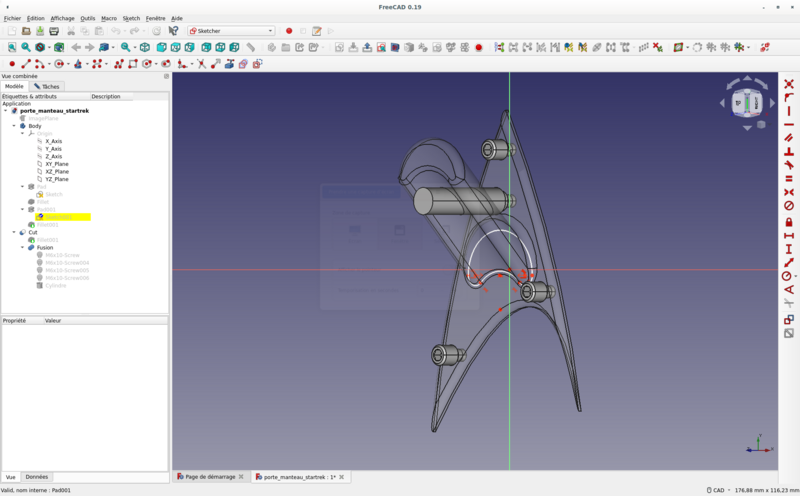
Task: Collapse the porte_manteau_startrek document node
Action: [x=5, y=111]
